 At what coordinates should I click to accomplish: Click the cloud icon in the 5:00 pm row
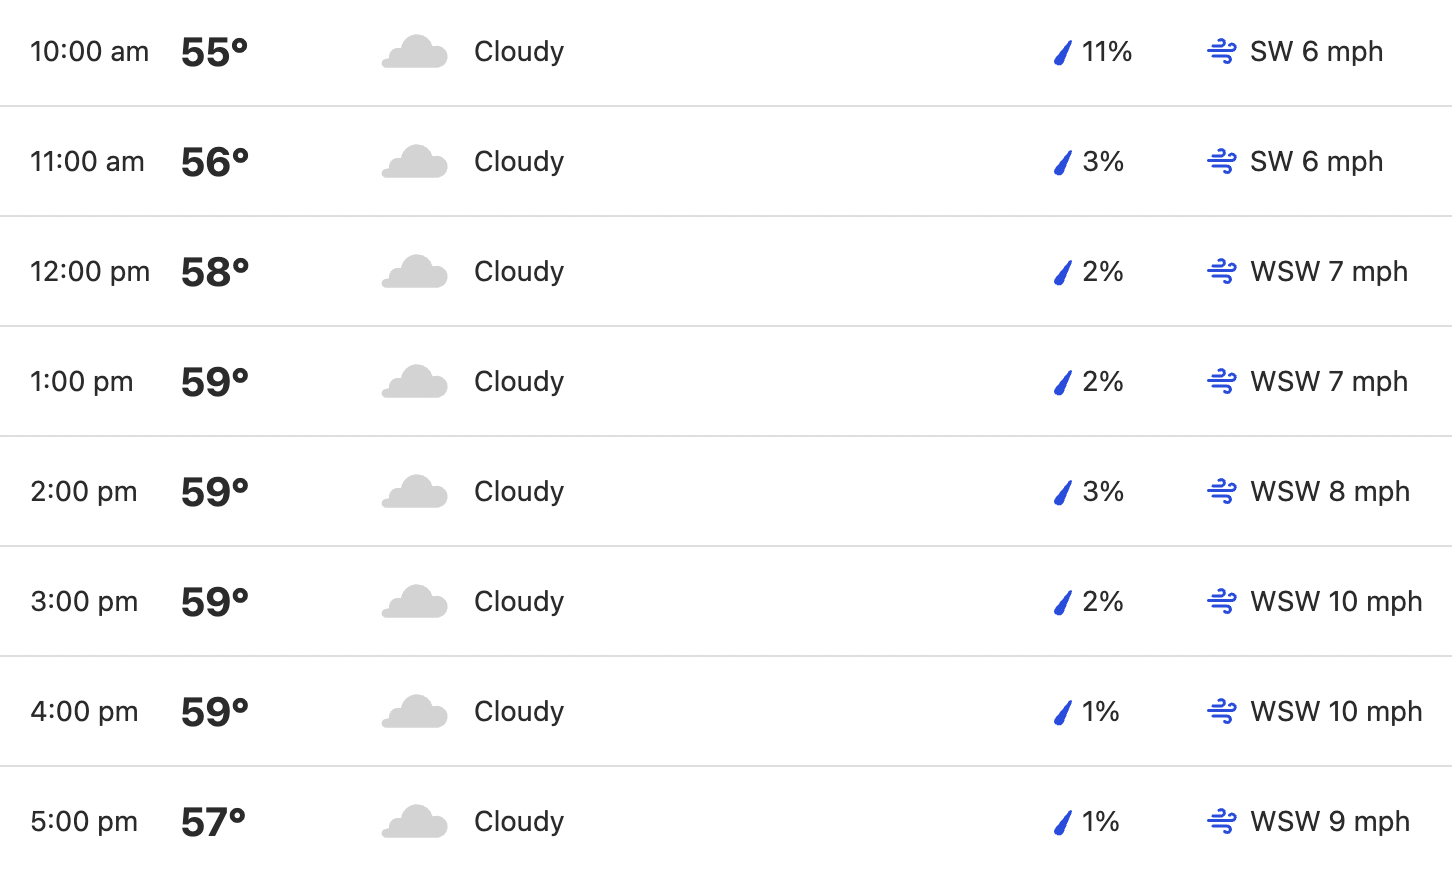pyautogui.click(x=415, y=822)
